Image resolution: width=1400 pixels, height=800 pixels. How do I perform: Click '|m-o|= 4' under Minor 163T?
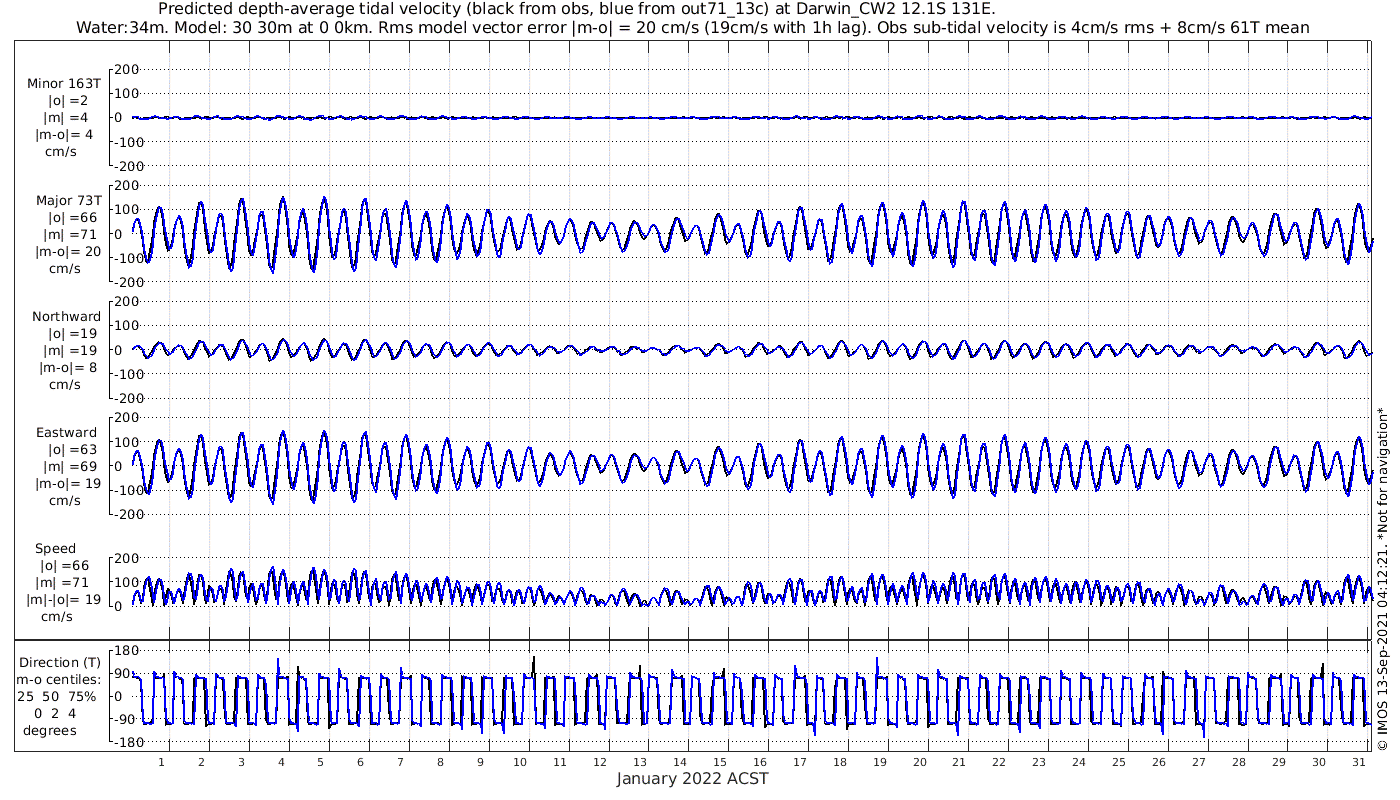65,134
